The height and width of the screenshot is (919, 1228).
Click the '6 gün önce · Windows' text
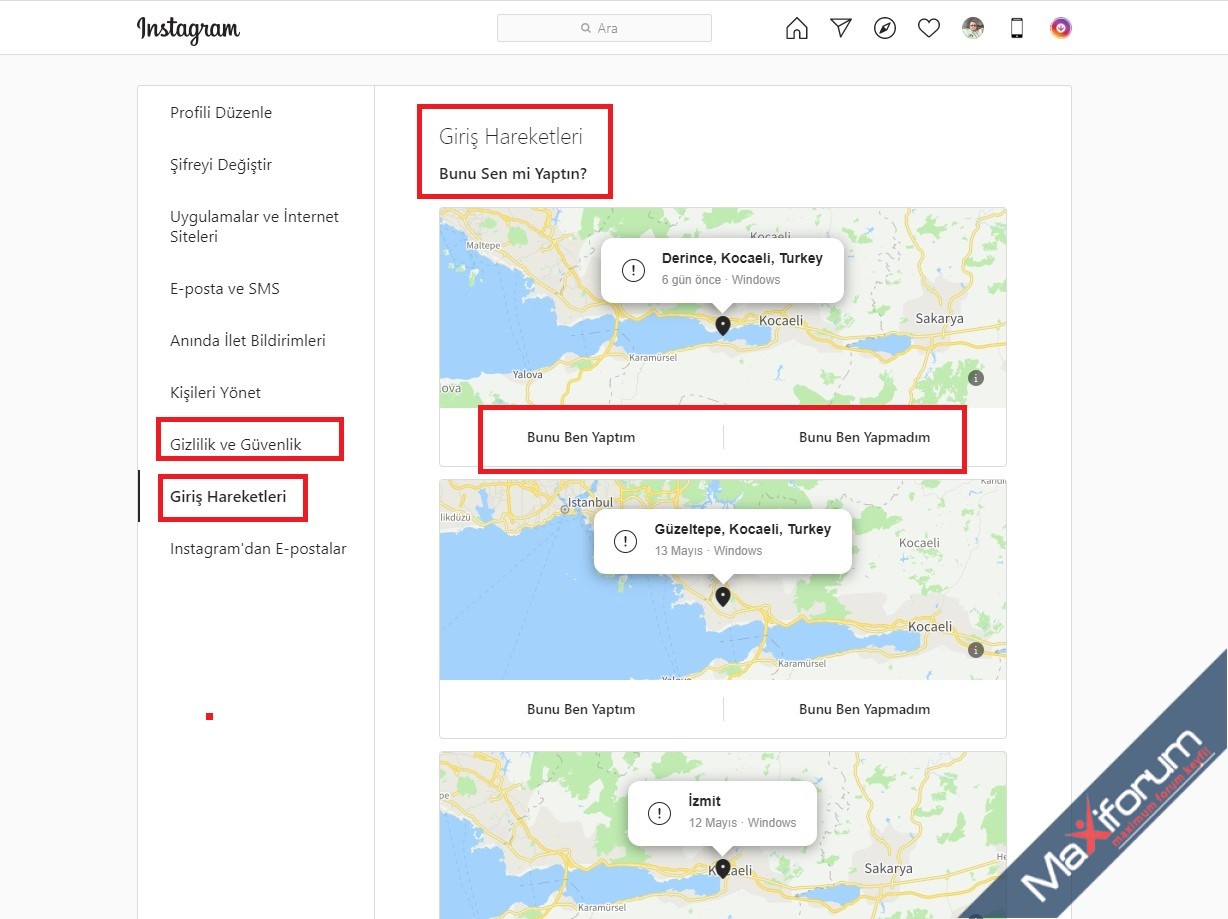[x=721, y=280]
